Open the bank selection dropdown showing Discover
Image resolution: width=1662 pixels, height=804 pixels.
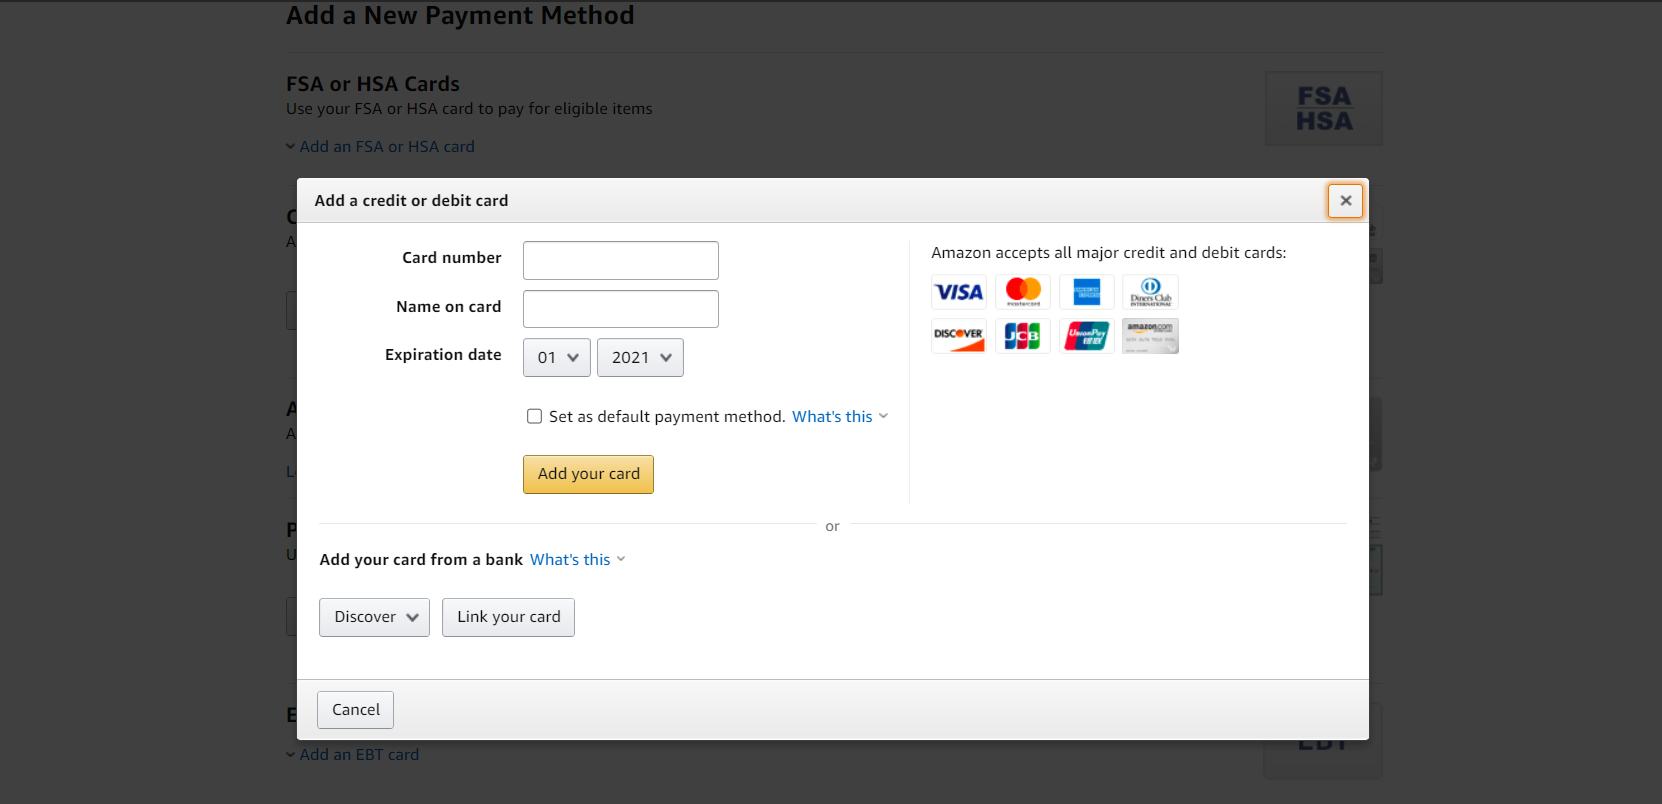(374, 617)
